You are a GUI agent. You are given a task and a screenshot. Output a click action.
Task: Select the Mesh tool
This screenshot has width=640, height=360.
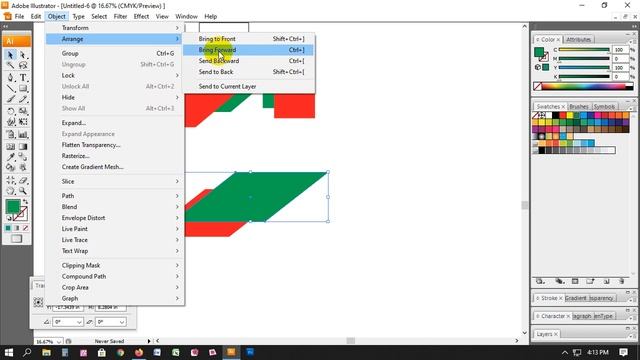[x=11, y=146]
